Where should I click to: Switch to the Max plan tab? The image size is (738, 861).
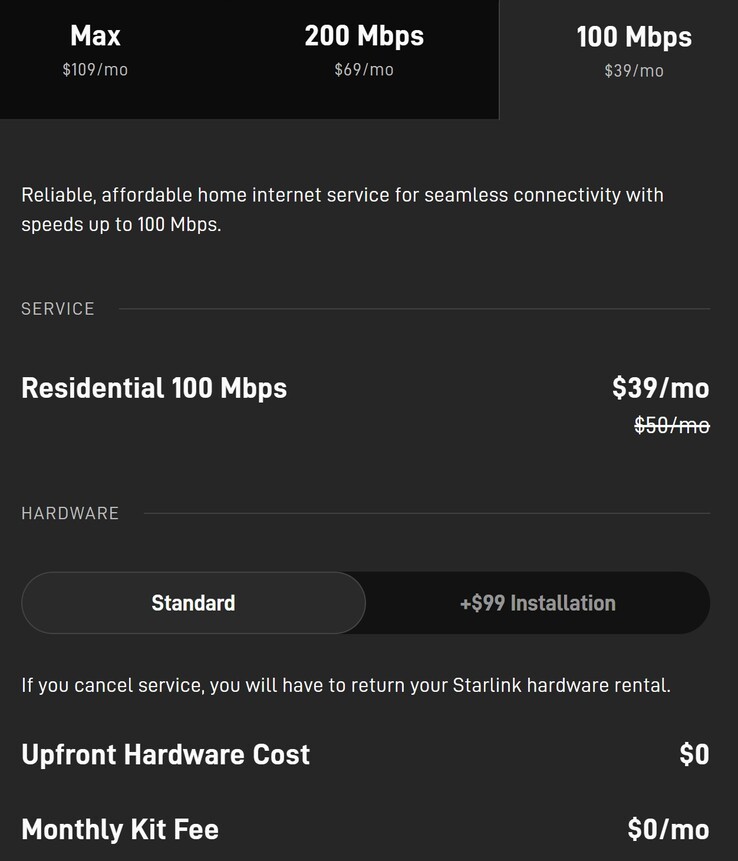[x=95, y=48]
